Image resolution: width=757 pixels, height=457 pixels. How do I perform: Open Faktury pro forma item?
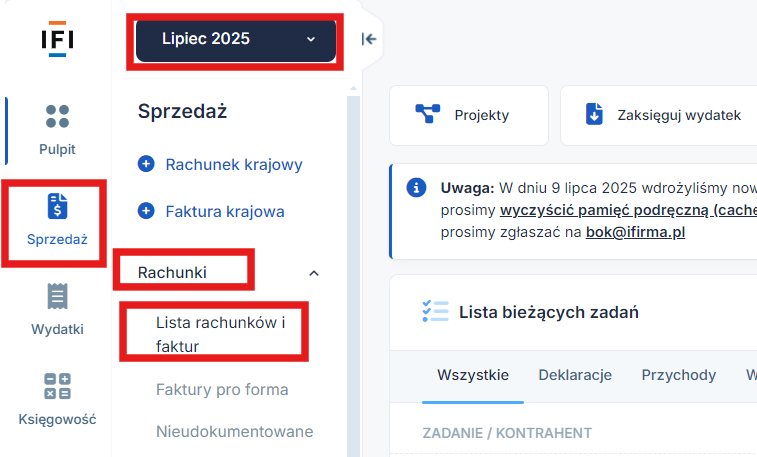[x=222, y=389]
